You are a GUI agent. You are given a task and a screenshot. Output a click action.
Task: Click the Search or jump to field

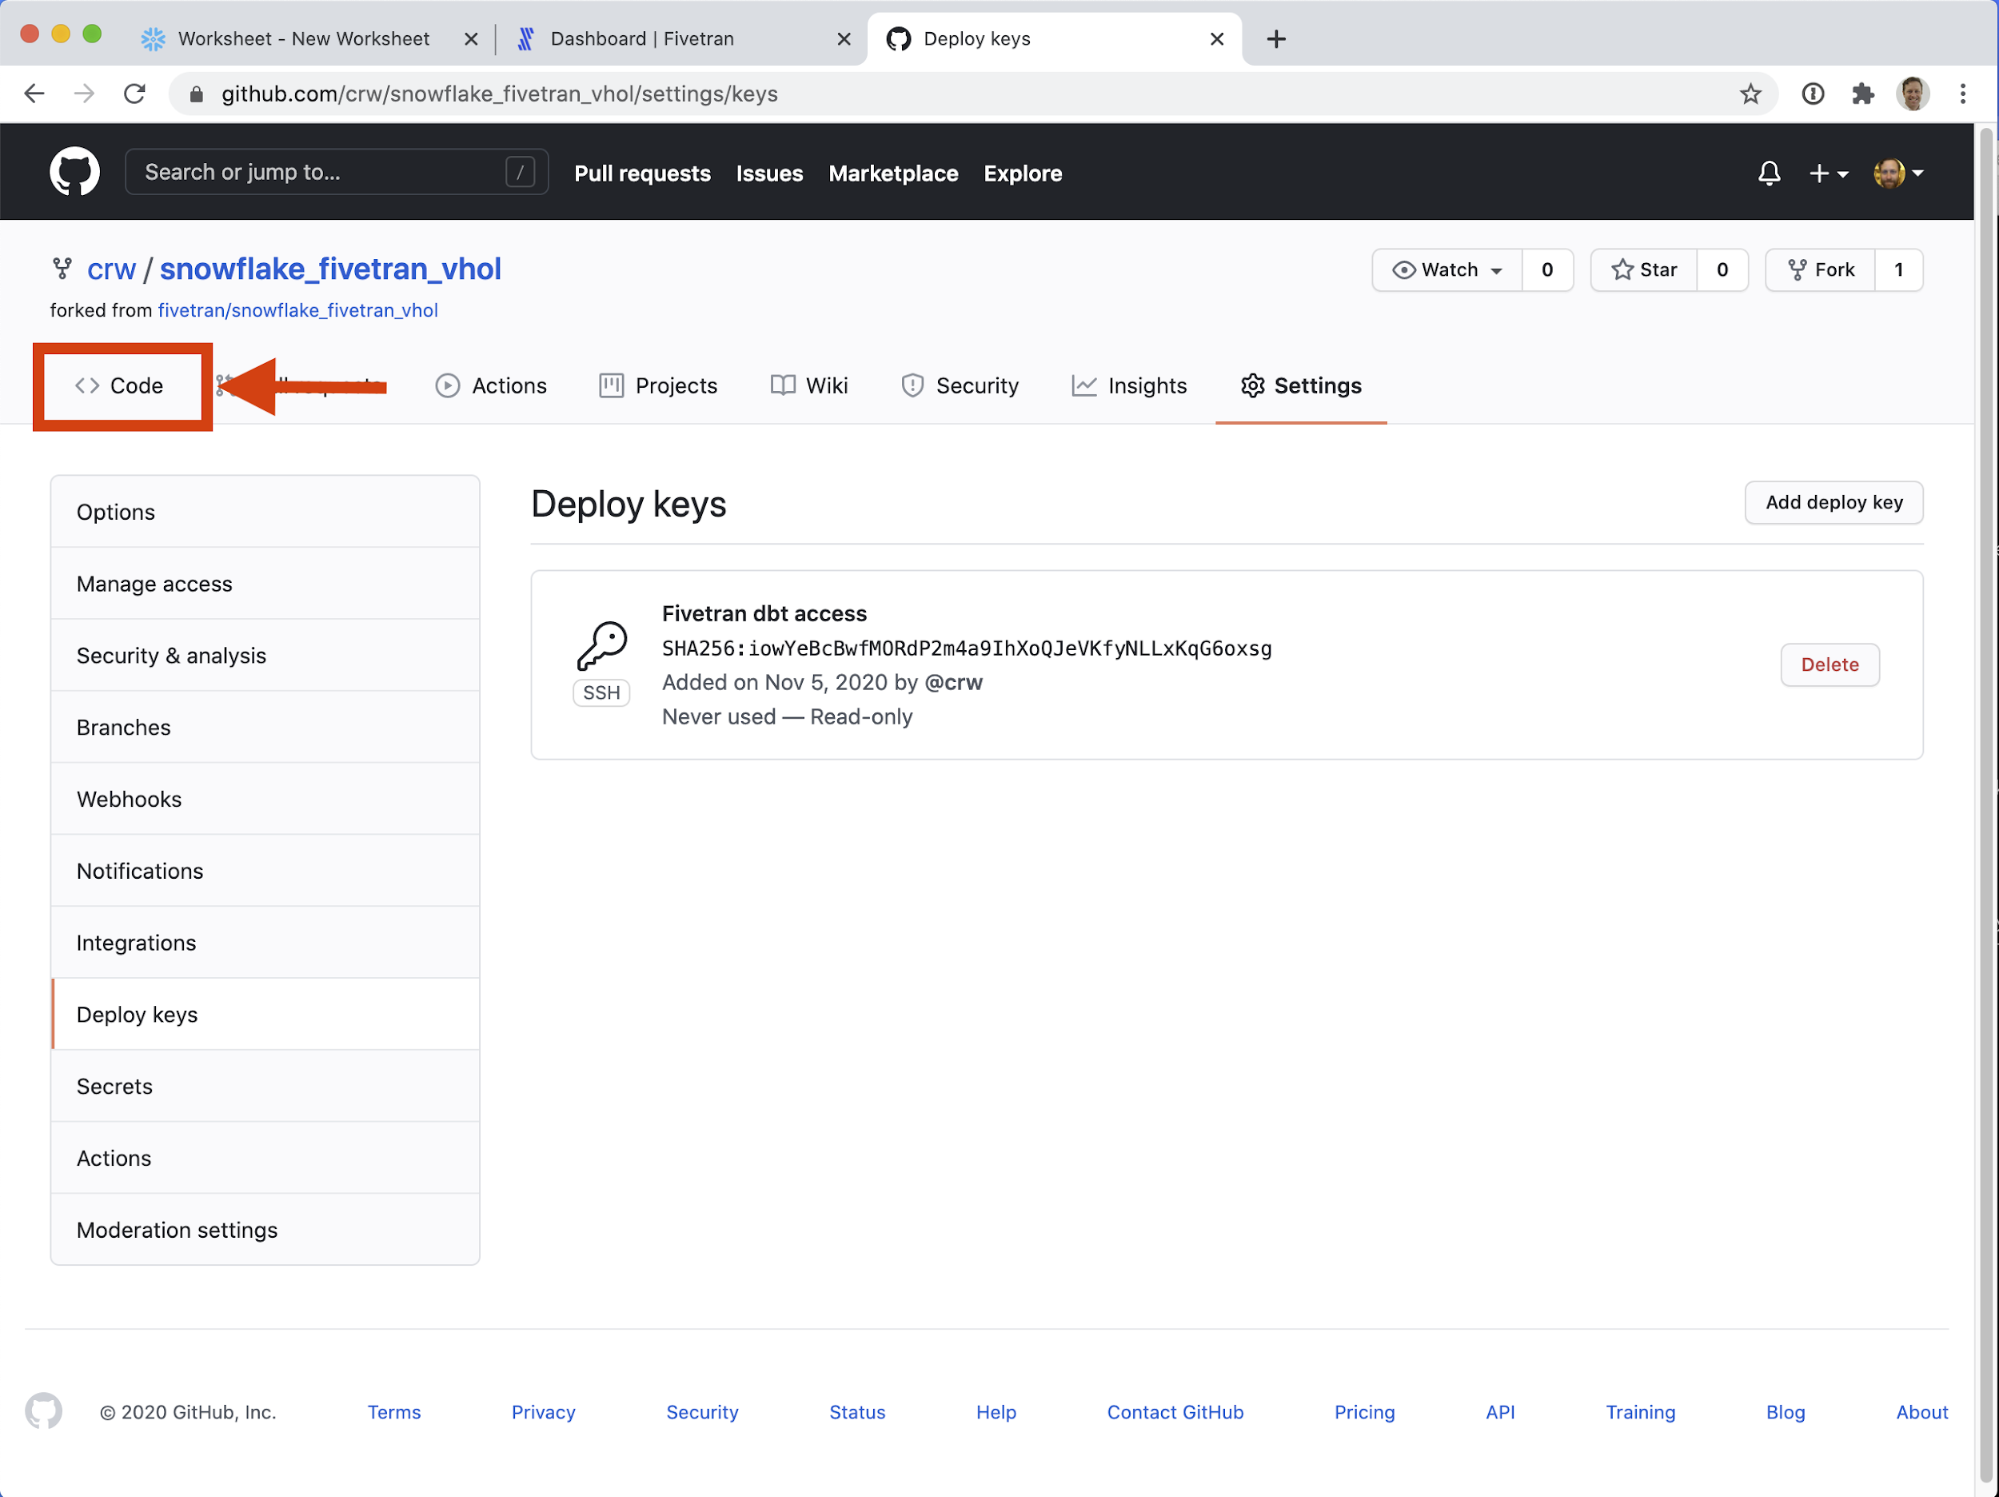320,172
